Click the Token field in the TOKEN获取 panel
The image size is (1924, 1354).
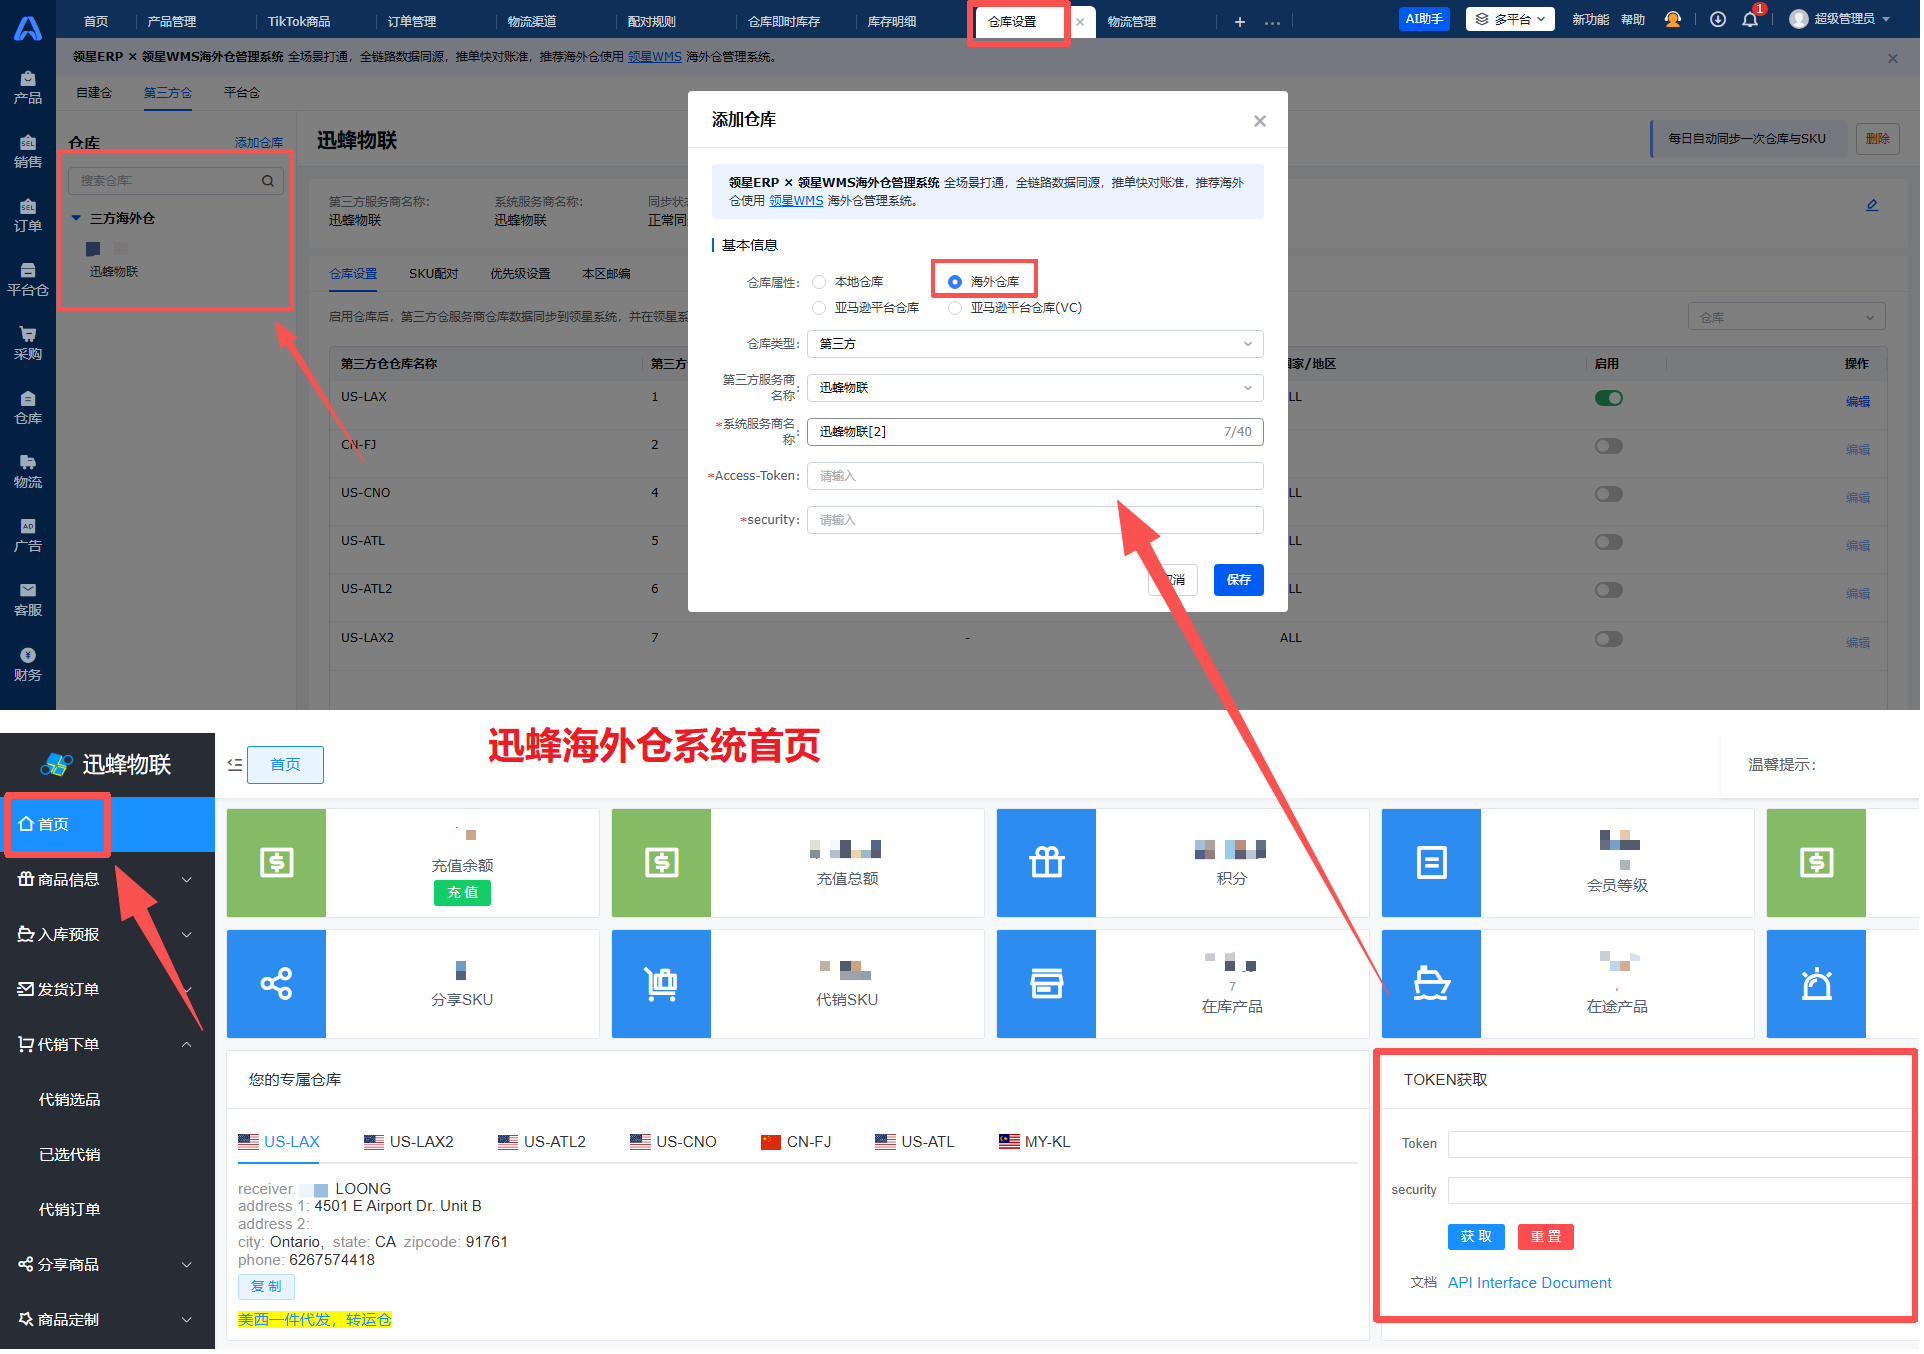pos(1680,1144)
